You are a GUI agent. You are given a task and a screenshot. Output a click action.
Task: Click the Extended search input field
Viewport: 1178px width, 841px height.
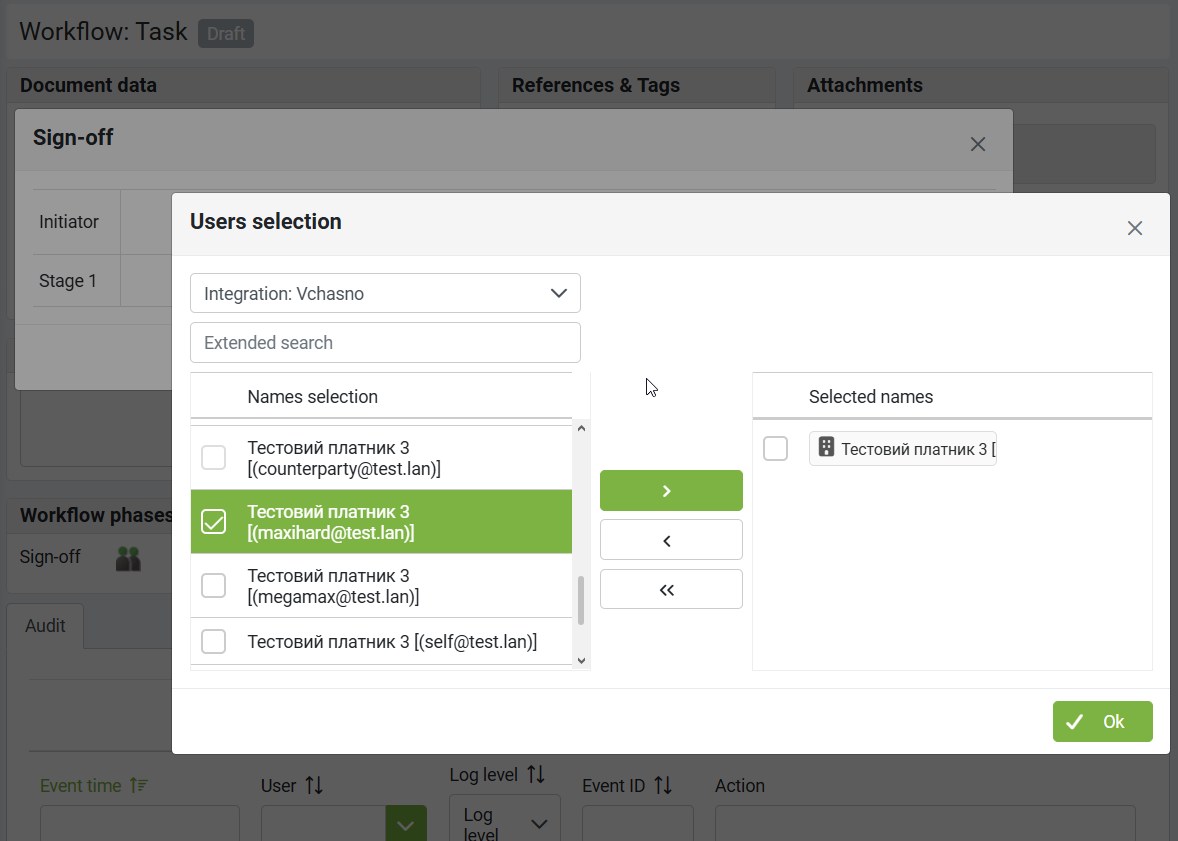click(385, 343)
